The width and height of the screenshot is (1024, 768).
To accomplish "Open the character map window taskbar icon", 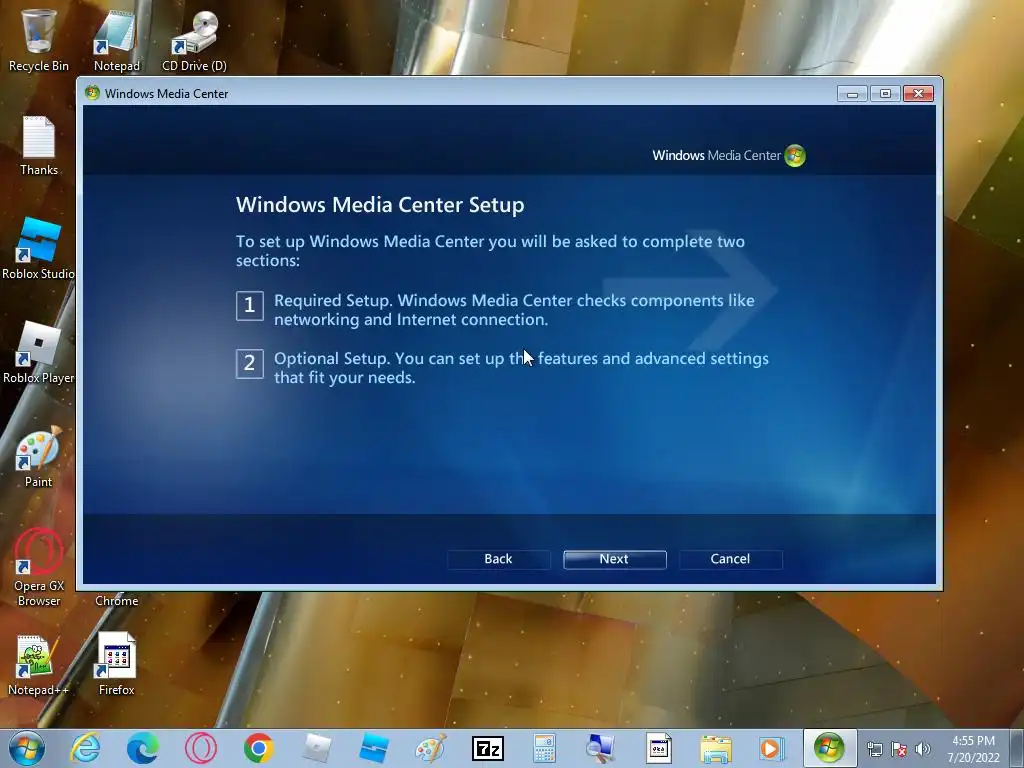I will tap(659, 748).
